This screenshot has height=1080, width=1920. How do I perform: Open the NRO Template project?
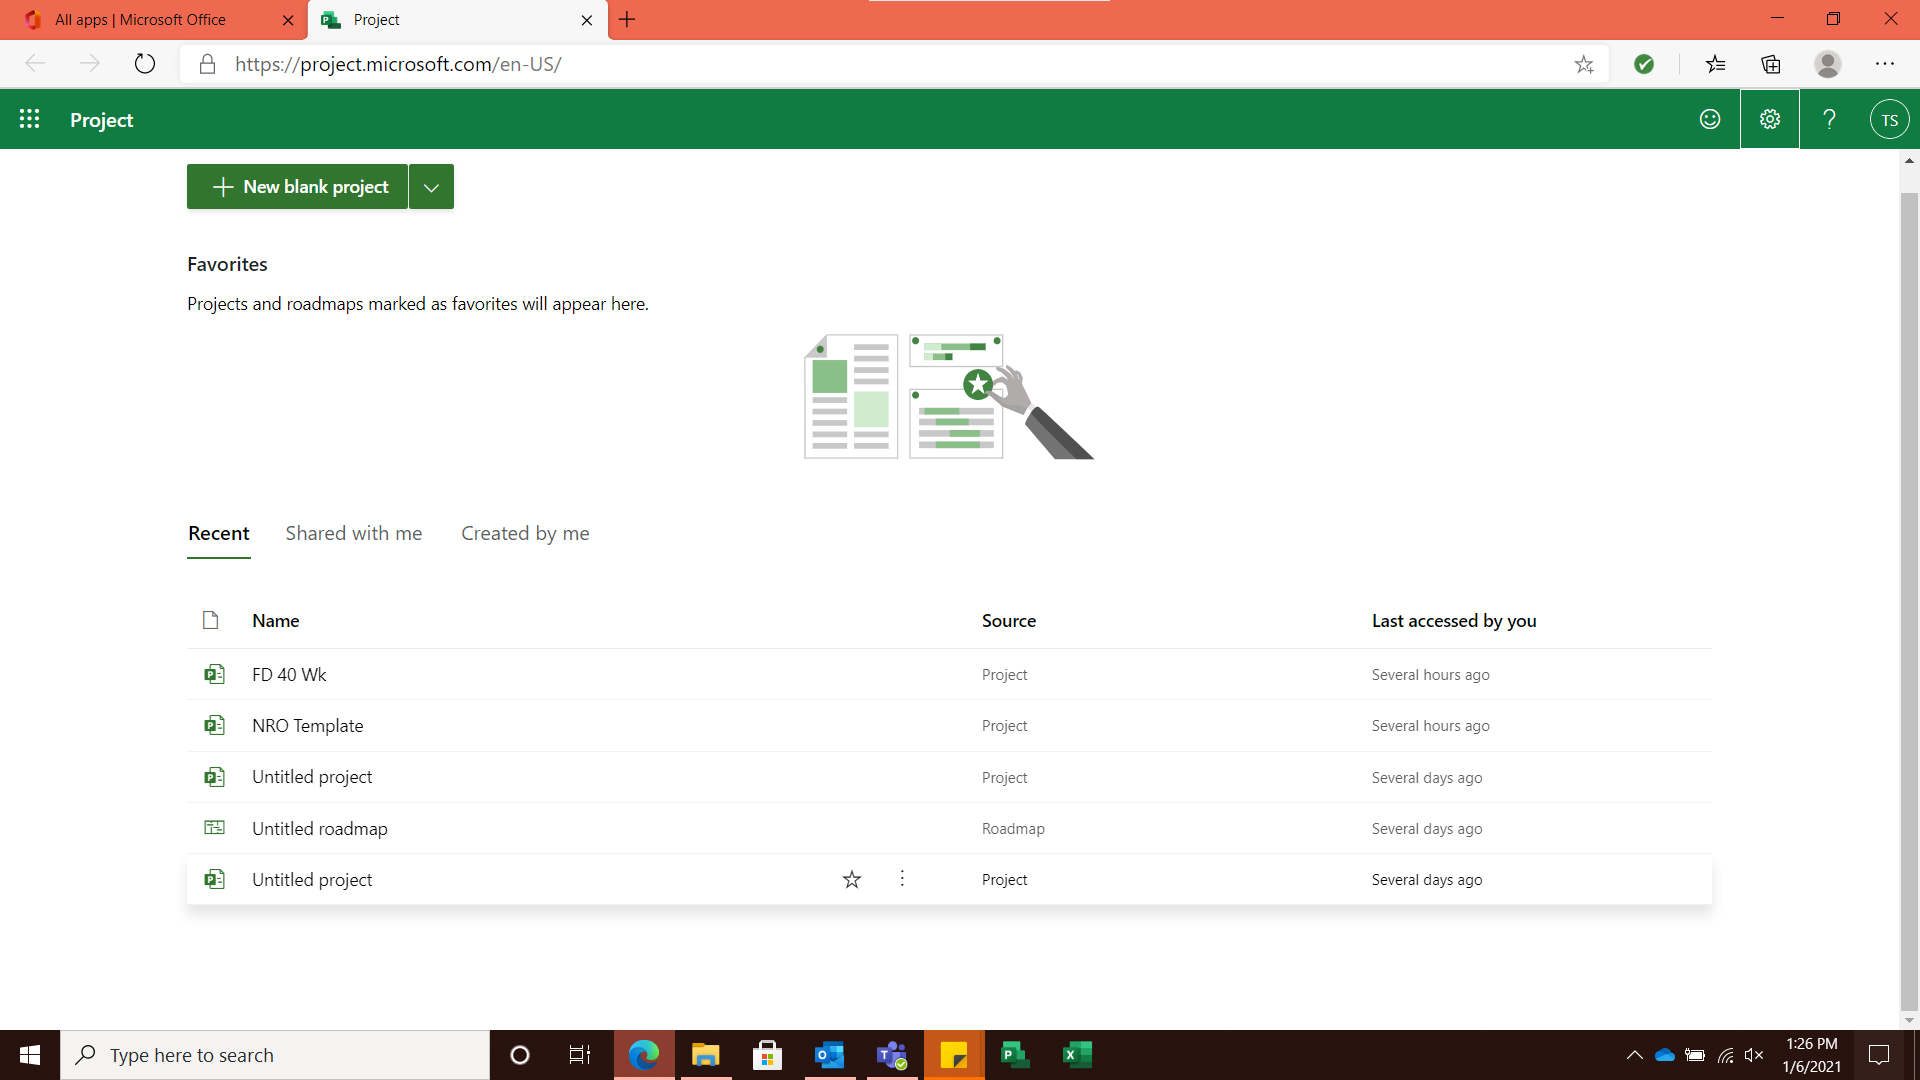(307, 726)
